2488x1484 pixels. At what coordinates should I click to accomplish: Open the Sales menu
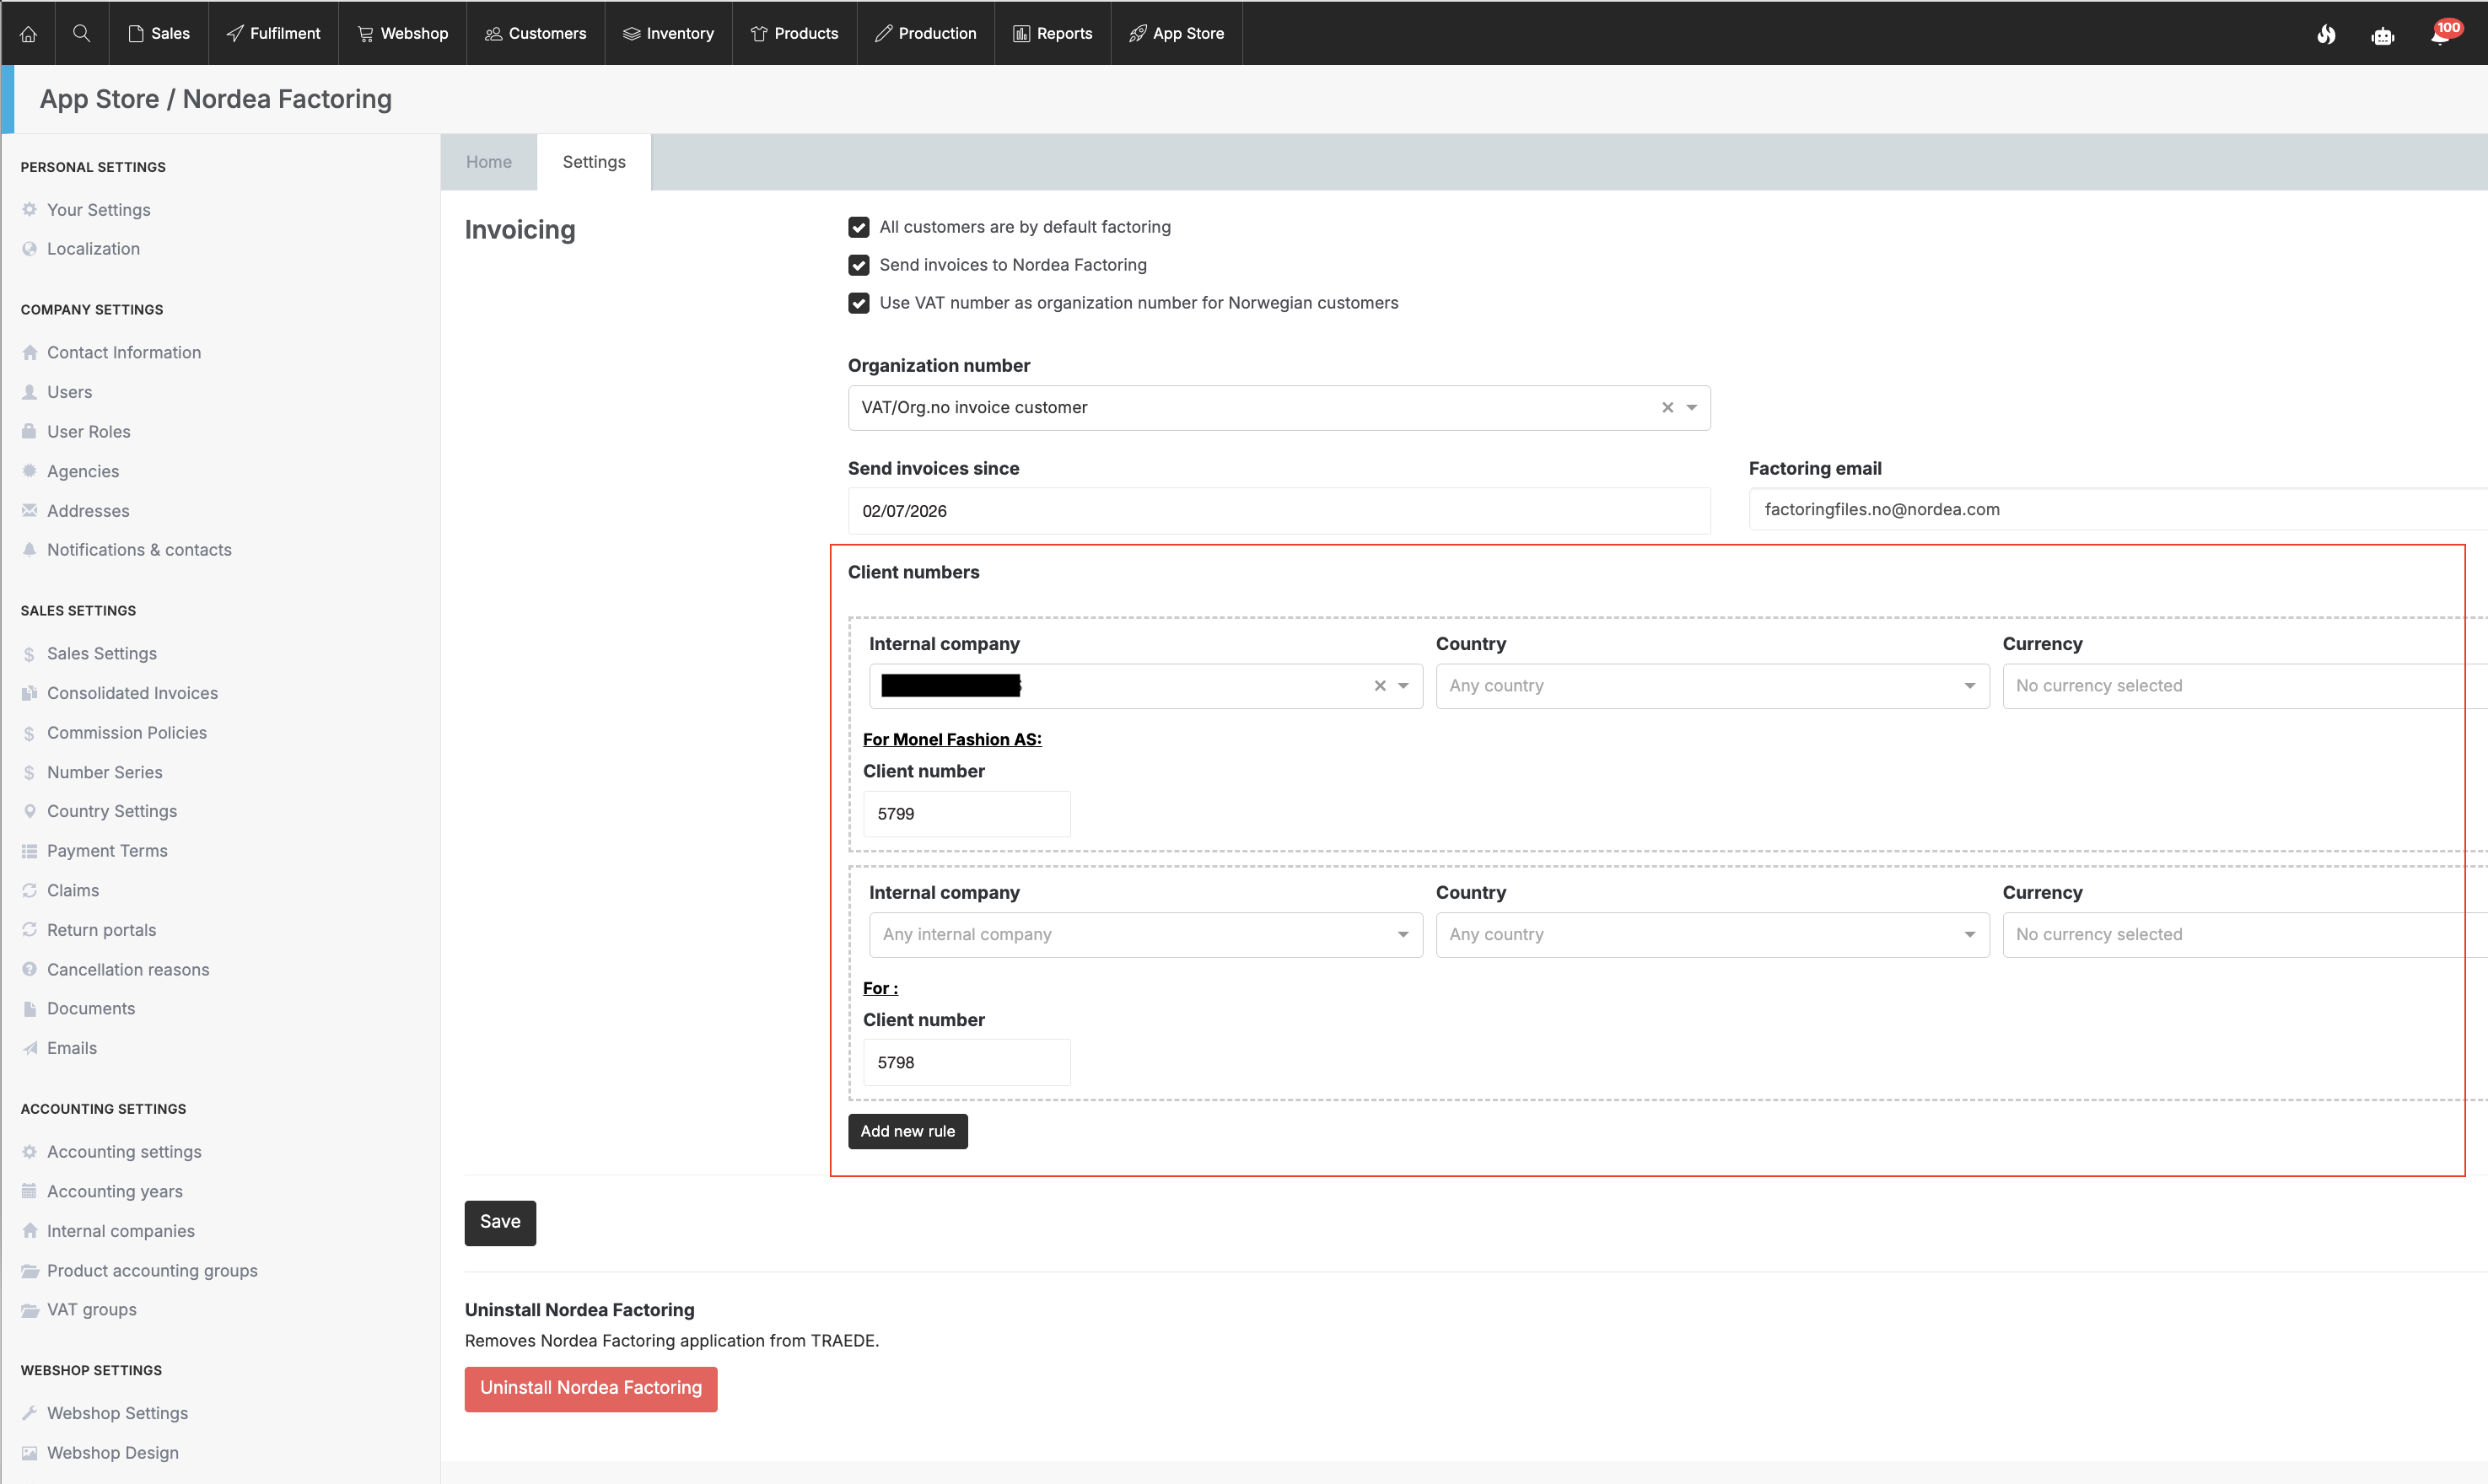[x=159, y=33]
